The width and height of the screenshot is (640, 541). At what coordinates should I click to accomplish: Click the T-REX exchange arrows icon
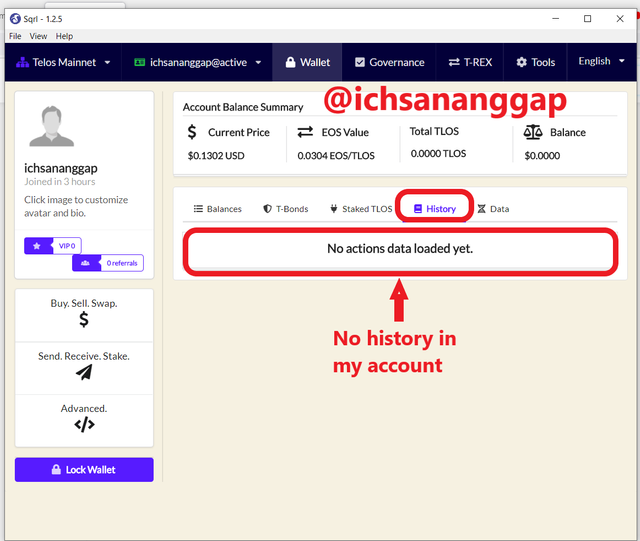[x=454, y=62]
